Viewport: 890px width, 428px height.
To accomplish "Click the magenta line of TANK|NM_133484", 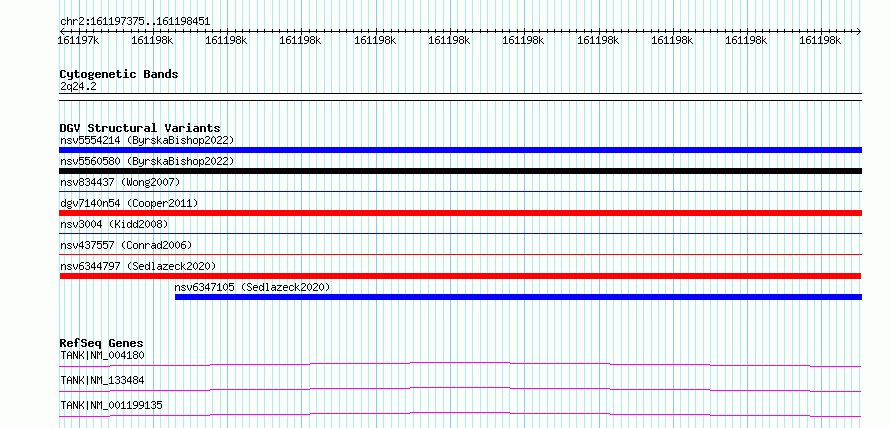I will [x=460, y=389].
